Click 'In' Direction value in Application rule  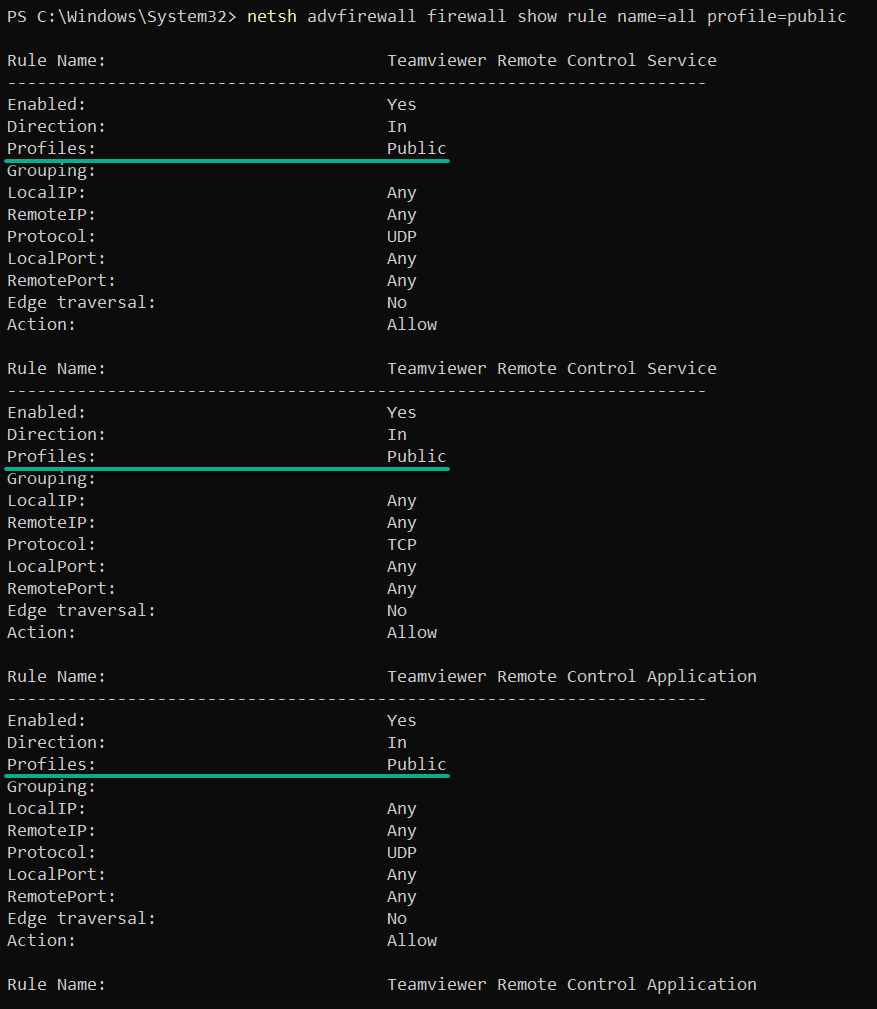[x=396, y=742]
